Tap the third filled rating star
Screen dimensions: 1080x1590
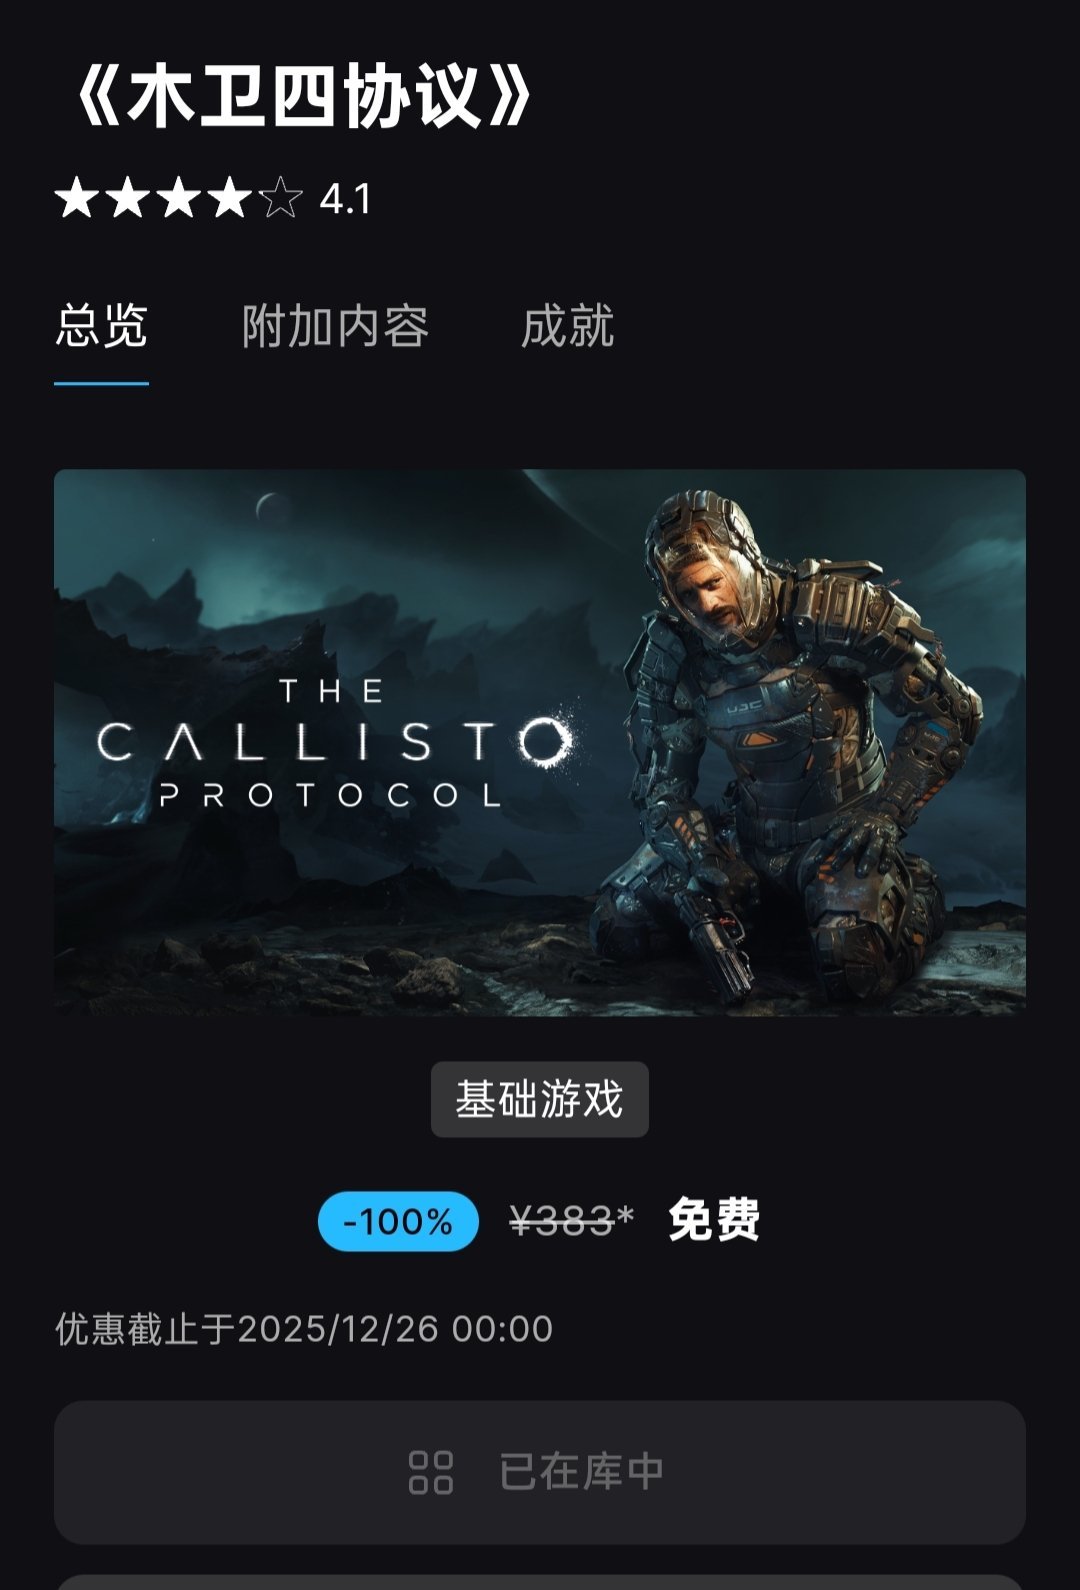click(179, 198)
